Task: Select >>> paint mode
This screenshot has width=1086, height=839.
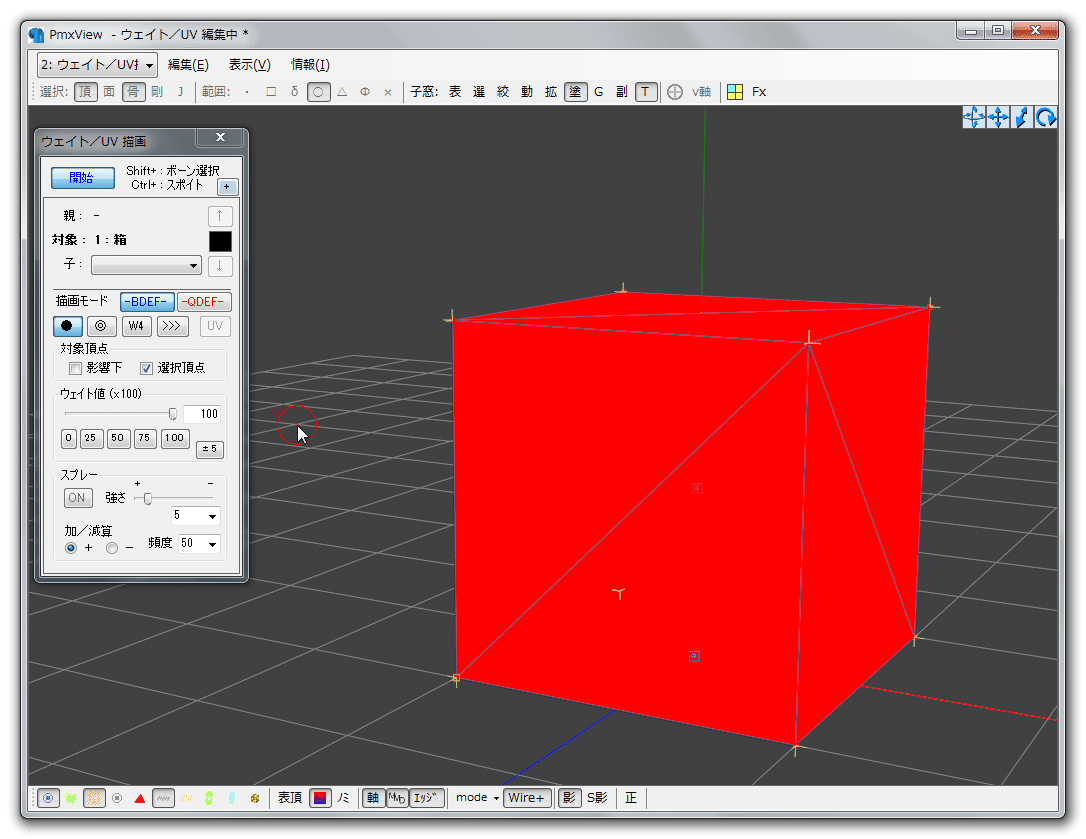Action: (172, 326)
